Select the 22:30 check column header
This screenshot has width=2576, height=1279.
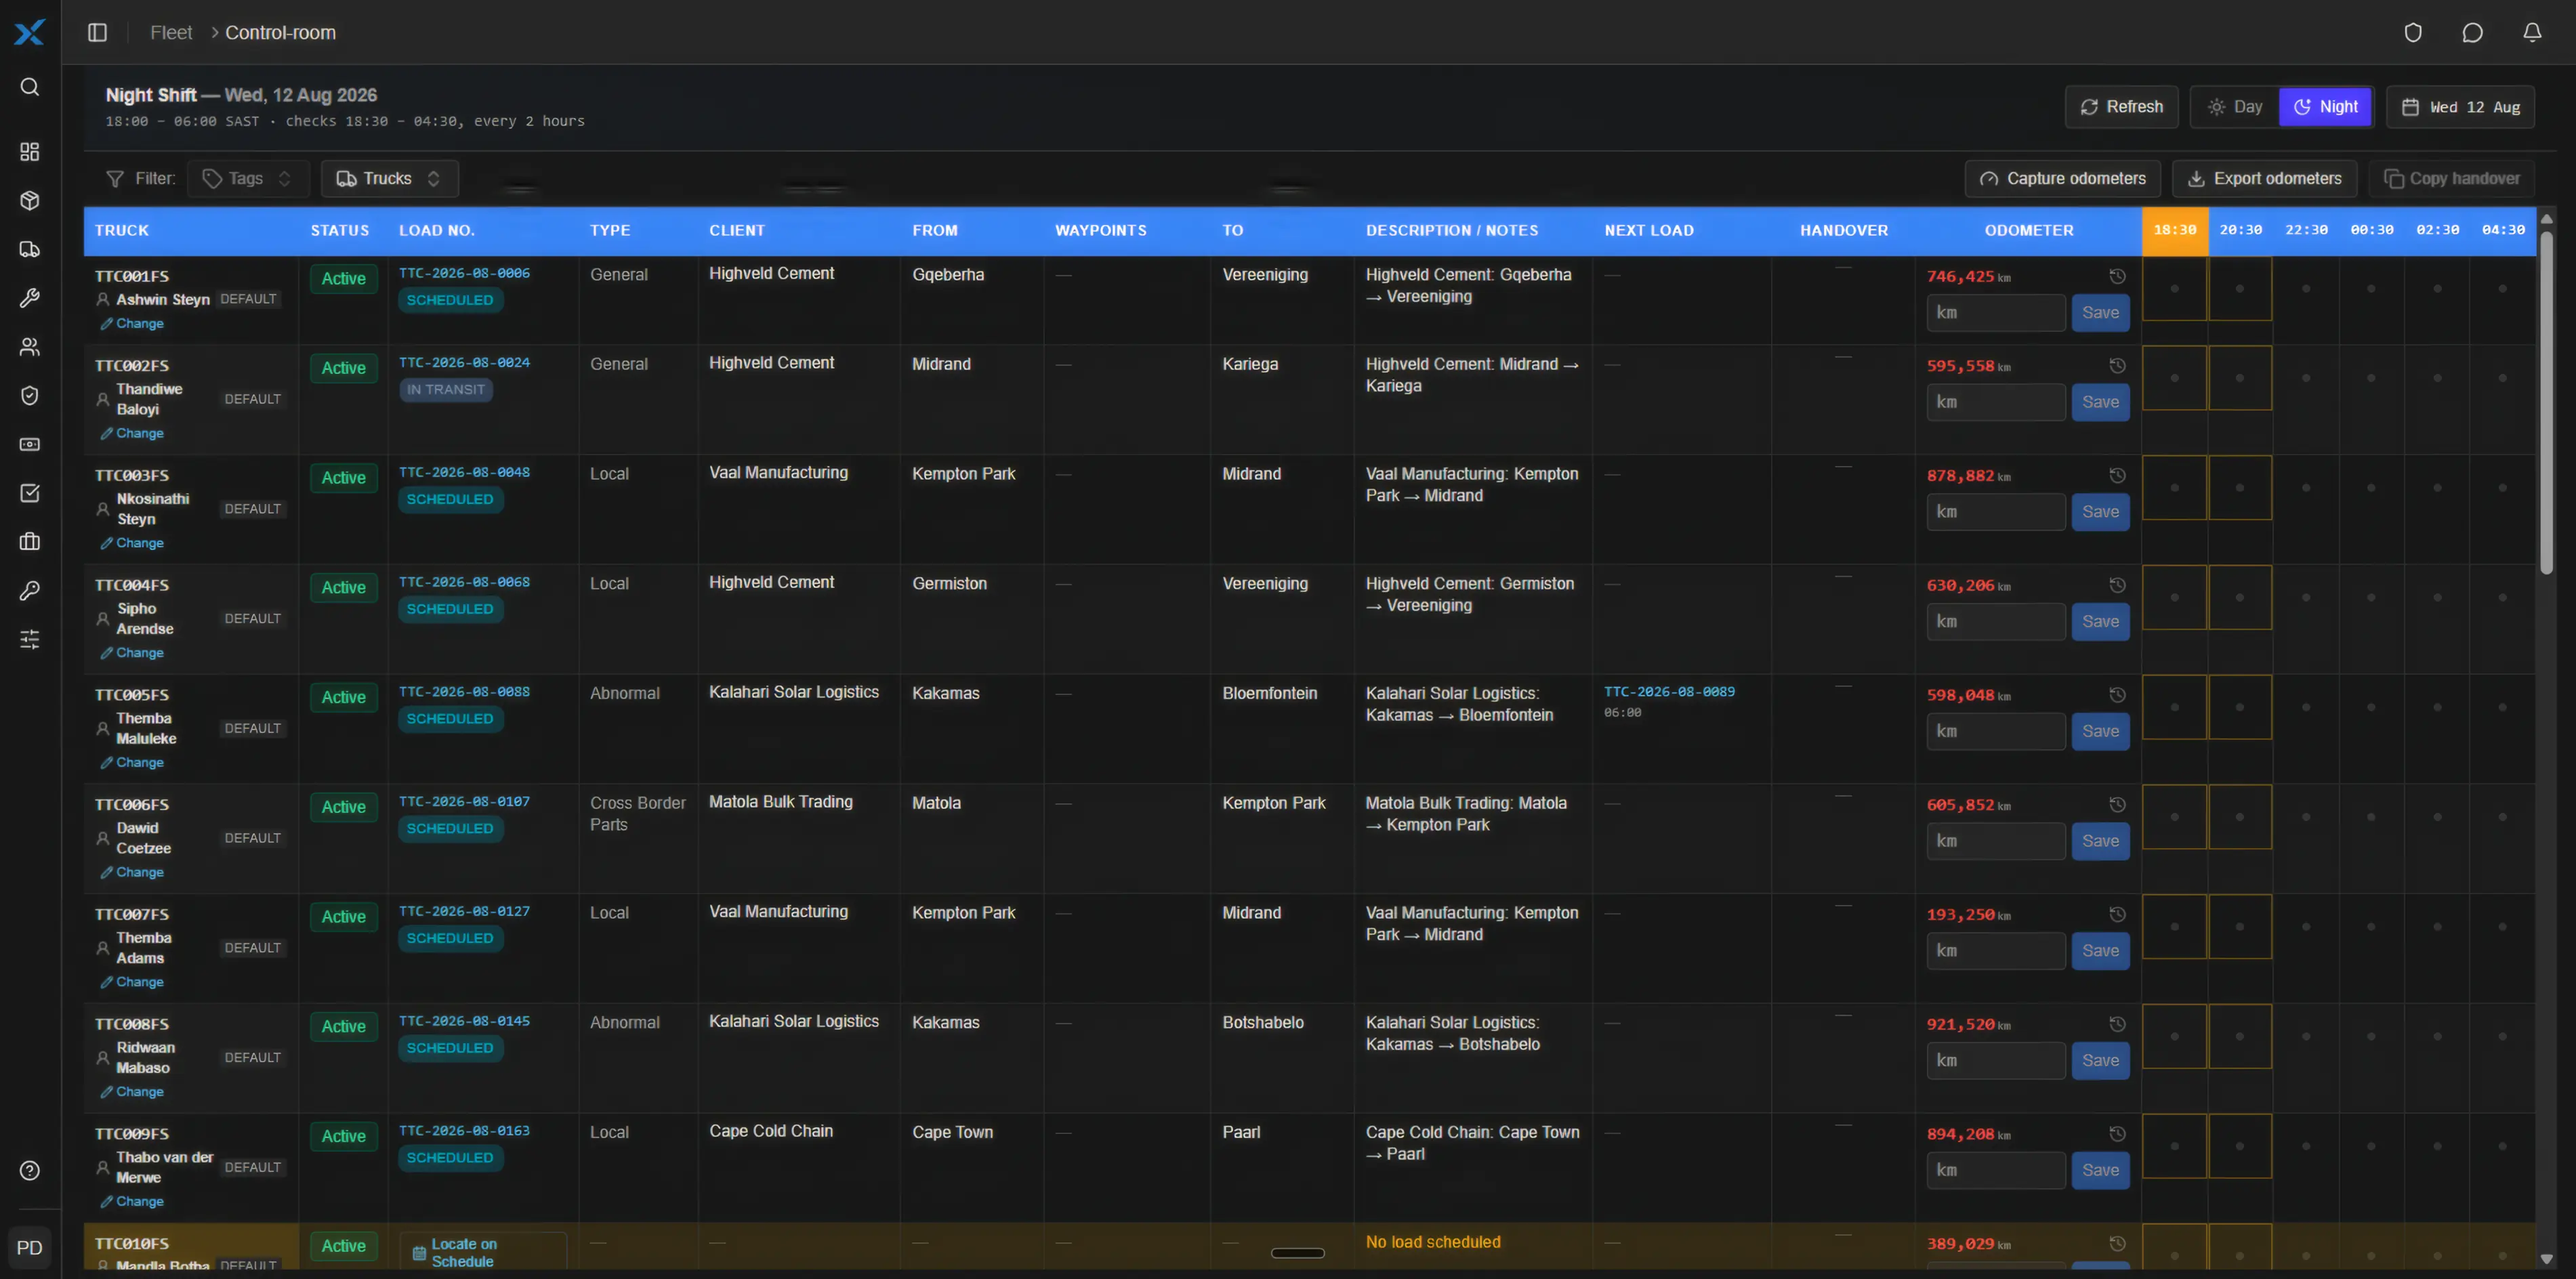(x=2306, y=230)
